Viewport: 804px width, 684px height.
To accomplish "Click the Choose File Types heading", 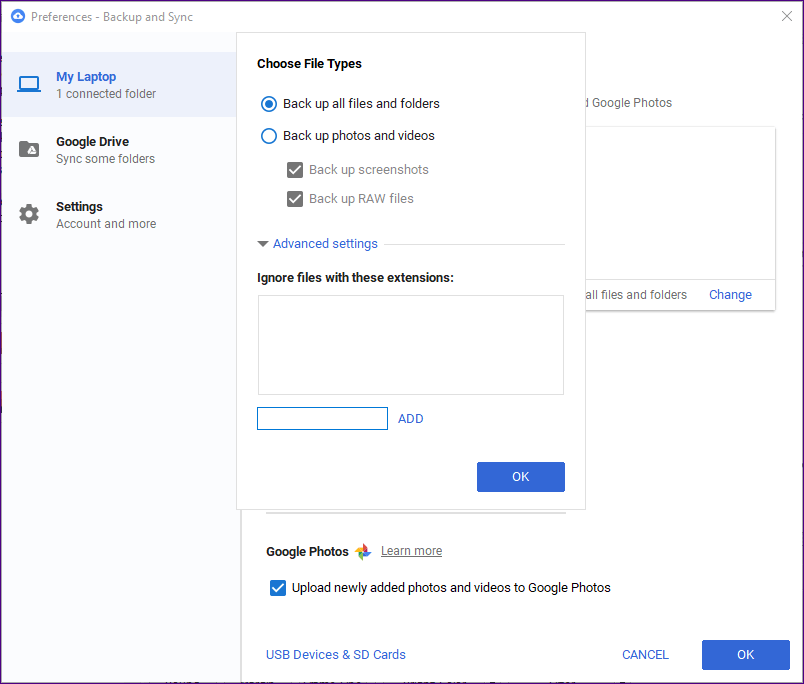I will point(309,64).
